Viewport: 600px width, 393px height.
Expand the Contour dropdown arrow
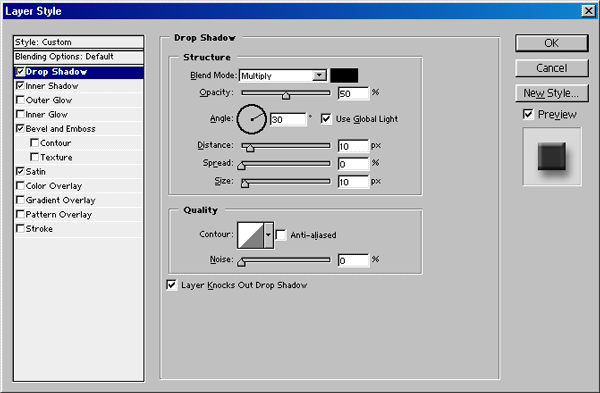(x=269, y=235)
